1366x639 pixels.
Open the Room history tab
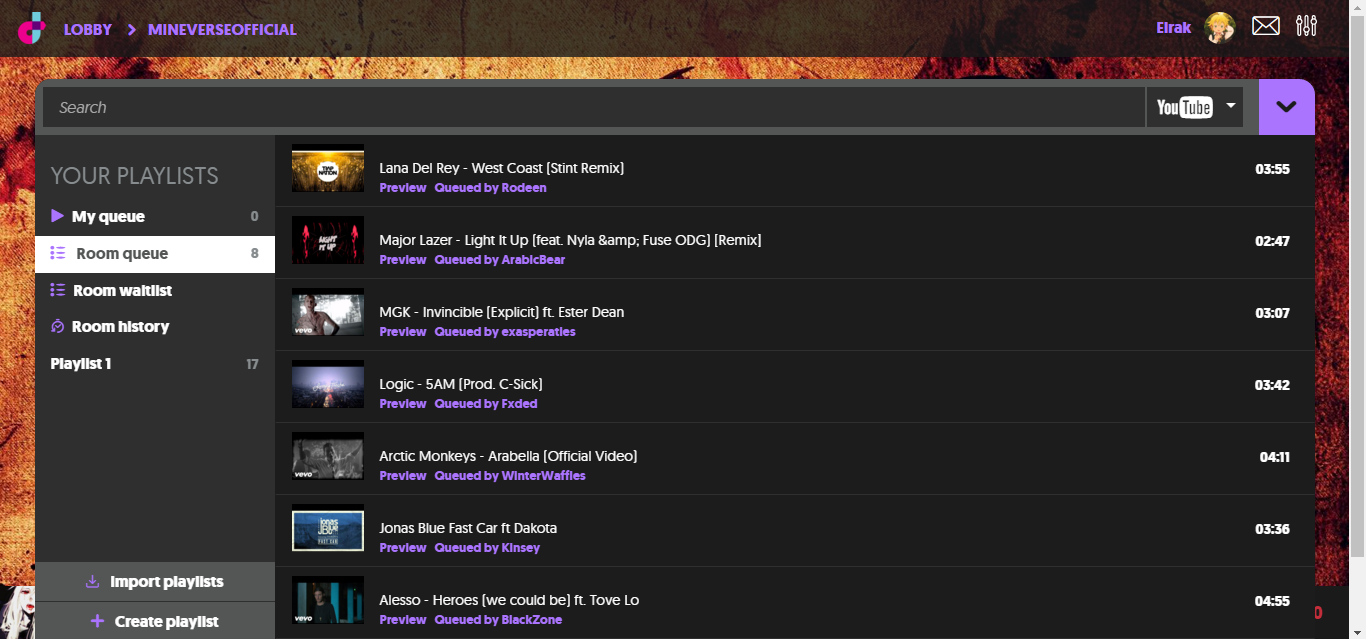pos(155,327)
